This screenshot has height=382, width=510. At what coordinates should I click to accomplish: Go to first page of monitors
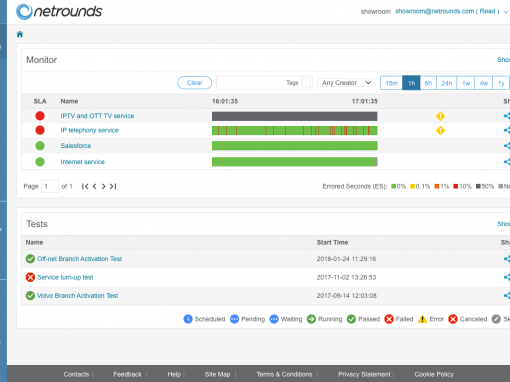coord(85,186)
